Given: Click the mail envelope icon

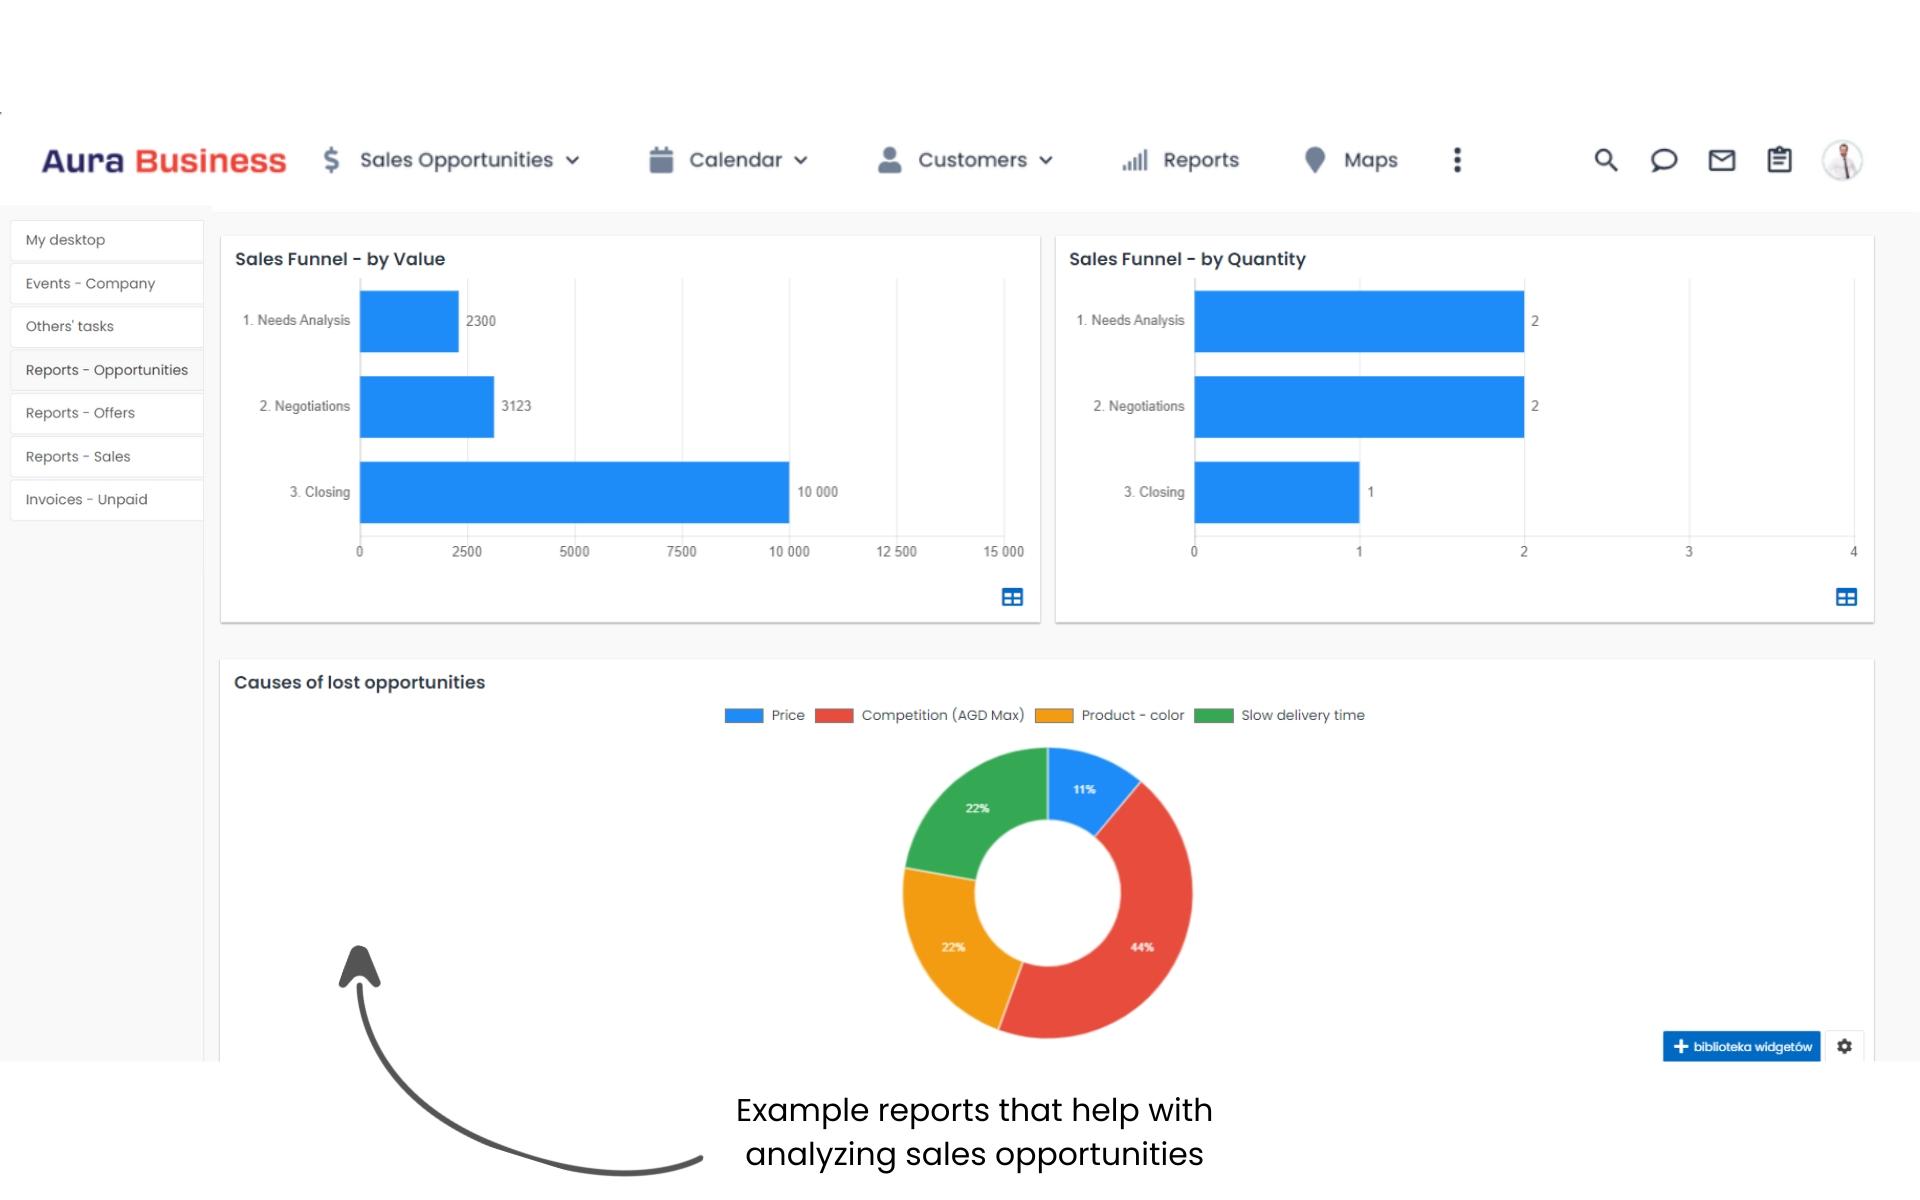Looking at the screenshot, I should [x=1722, y=159].
